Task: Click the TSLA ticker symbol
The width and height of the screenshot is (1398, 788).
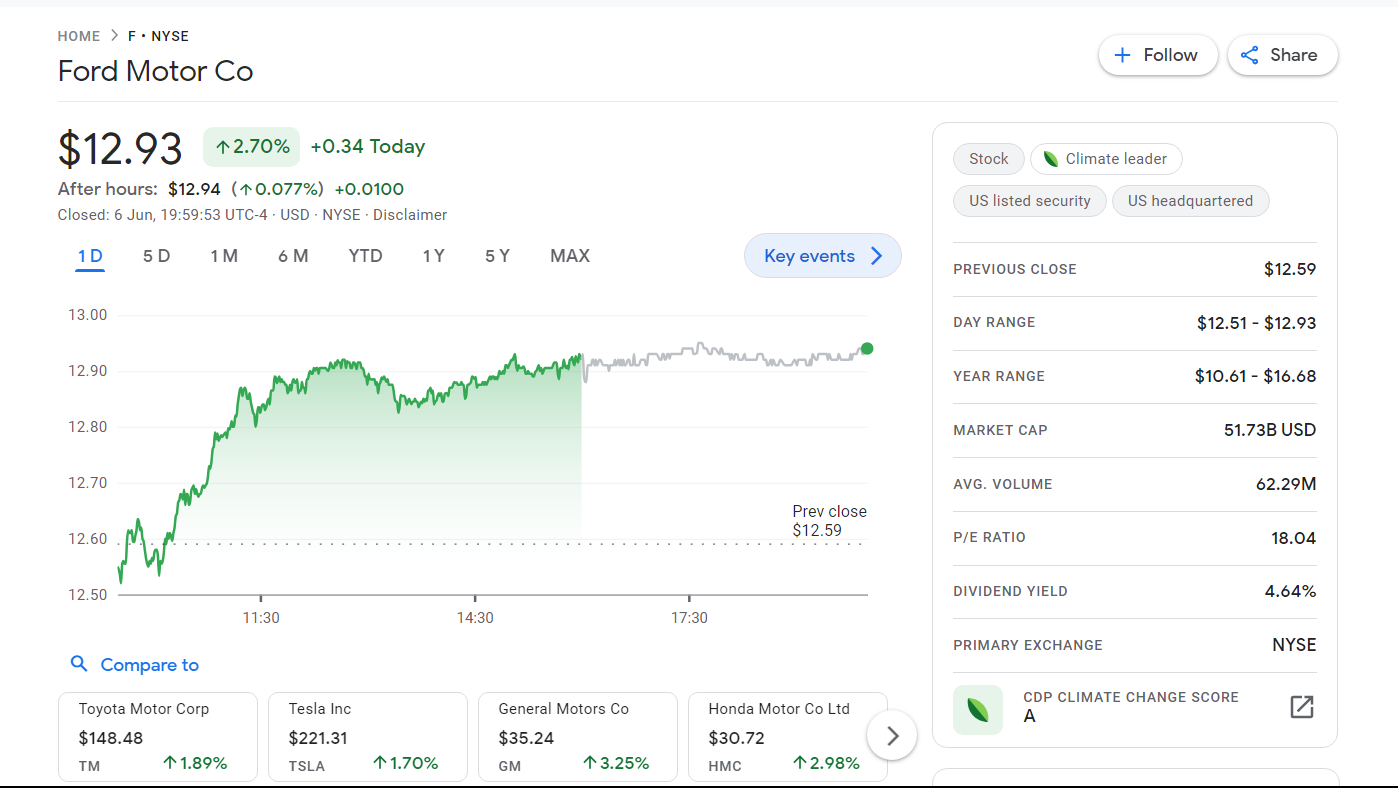Action: tap(308, 765)
